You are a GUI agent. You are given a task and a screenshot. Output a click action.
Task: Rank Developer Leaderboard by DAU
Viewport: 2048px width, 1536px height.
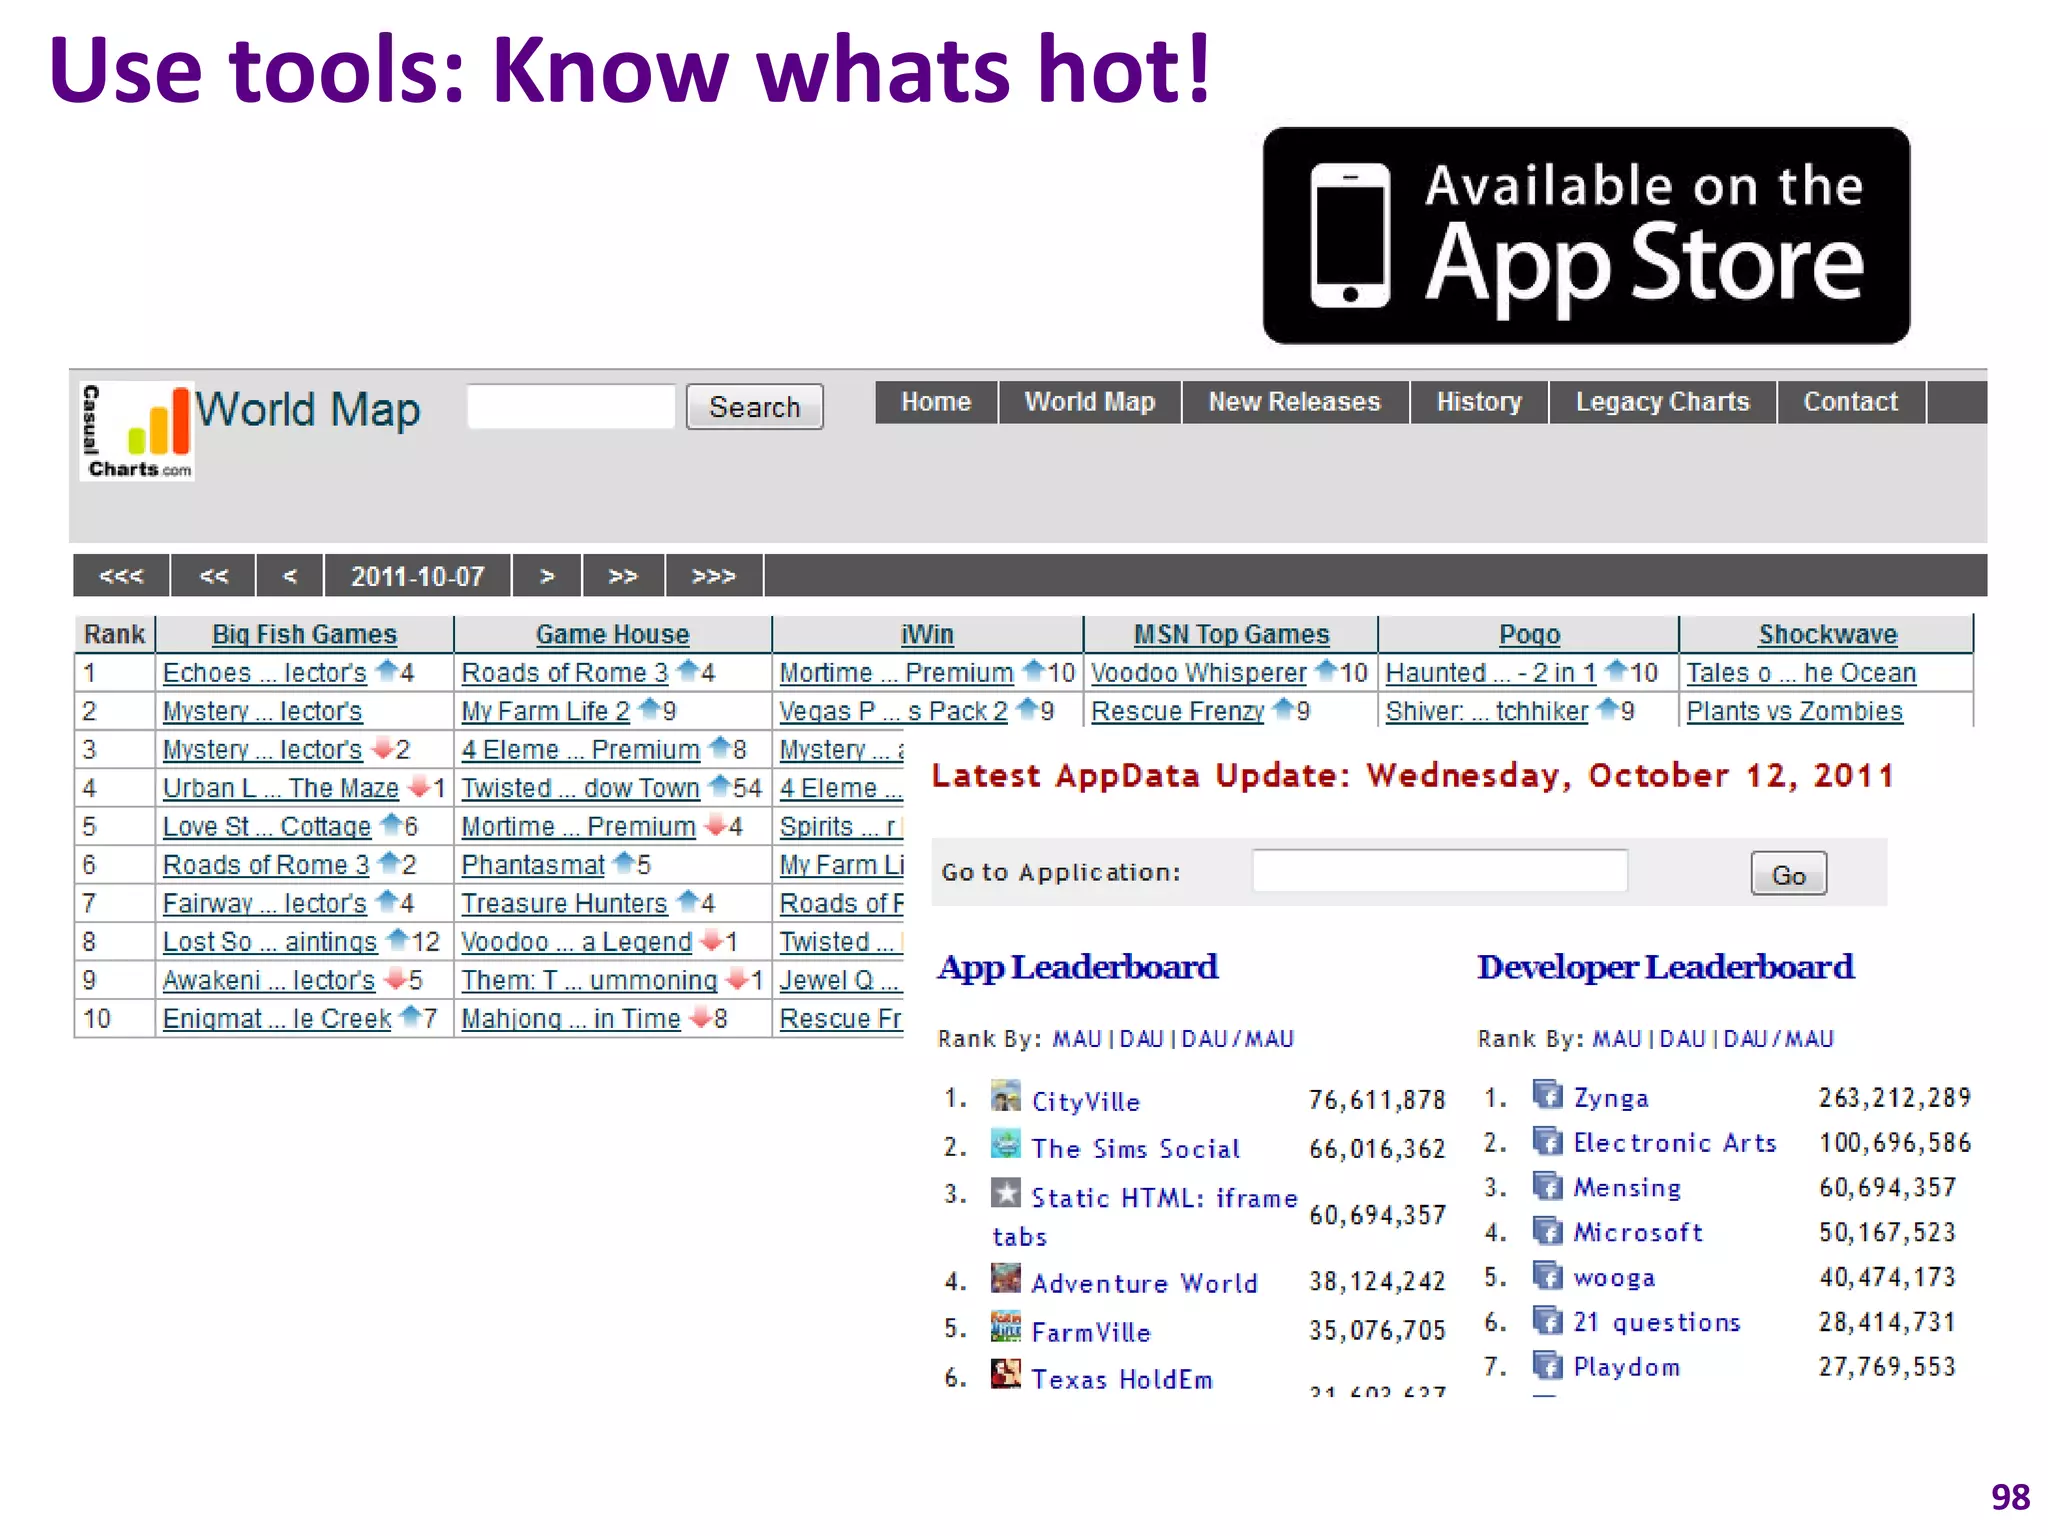point(1682,1039)
